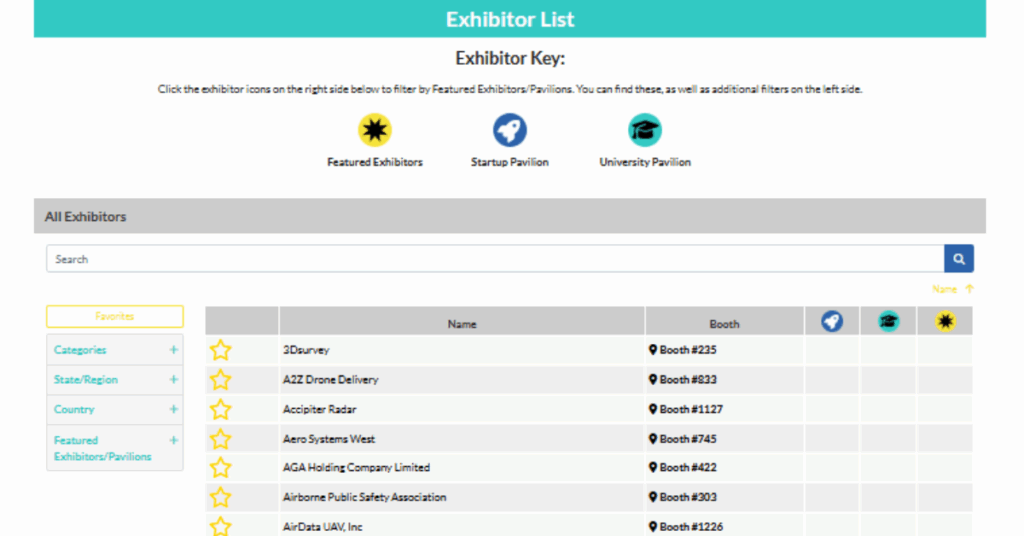Click the Booth #303 text
This screenshot has height=536, width=1024.
pos(688,497)
